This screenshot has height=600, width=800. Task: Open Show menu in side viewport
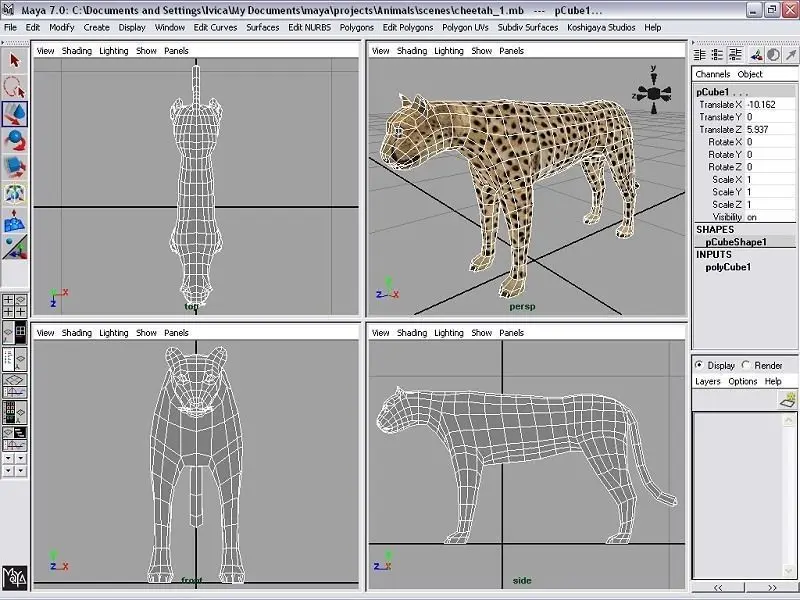[481, 333]
